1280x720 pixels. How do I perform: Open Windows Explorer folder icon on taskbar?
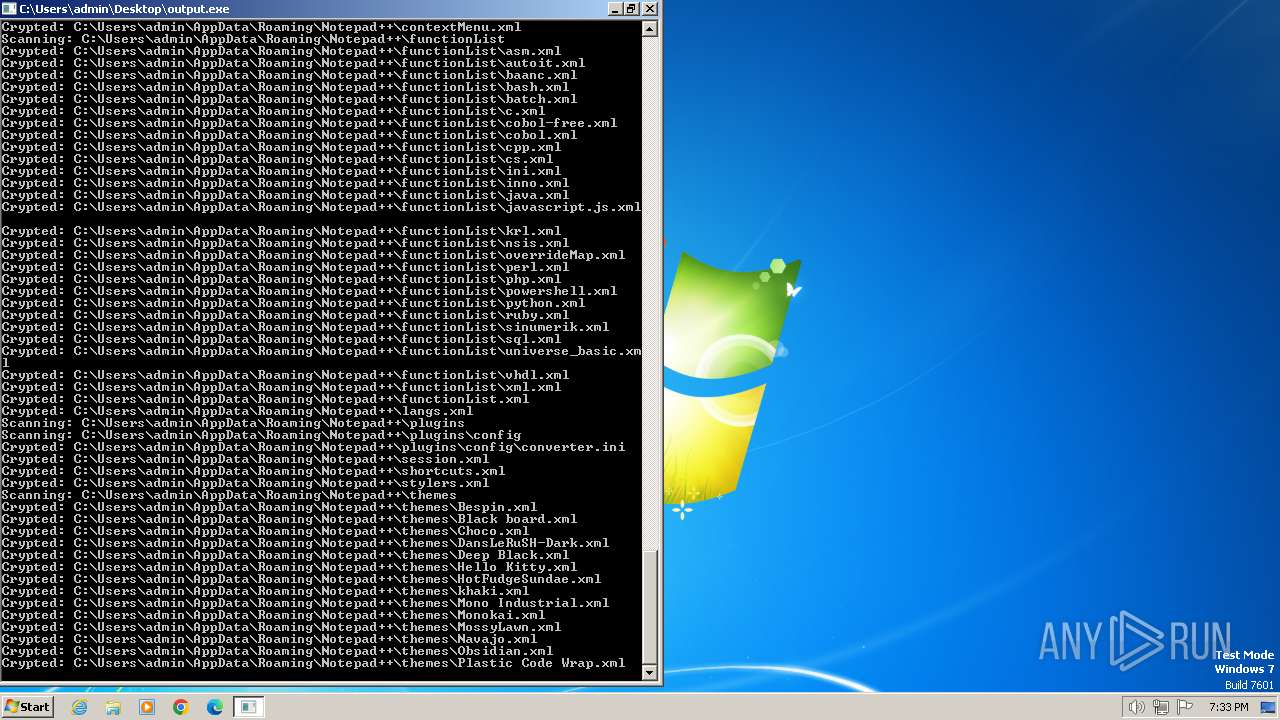tap(113, 707)
